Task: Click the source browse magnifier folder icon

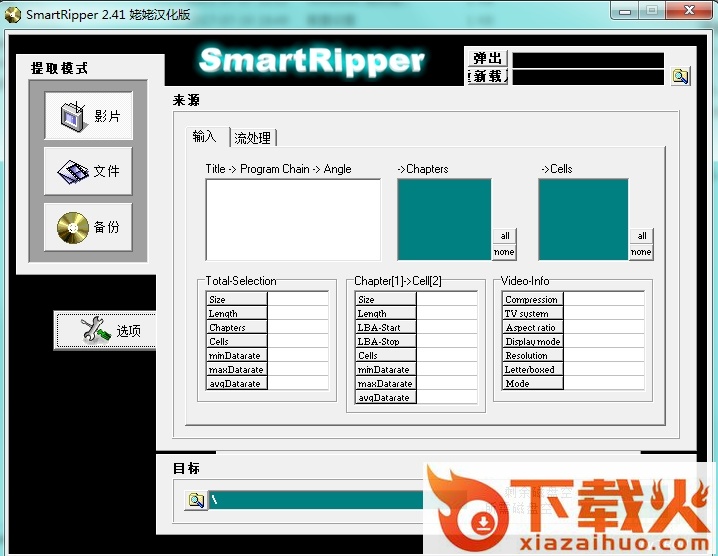Action: (680, 76)
